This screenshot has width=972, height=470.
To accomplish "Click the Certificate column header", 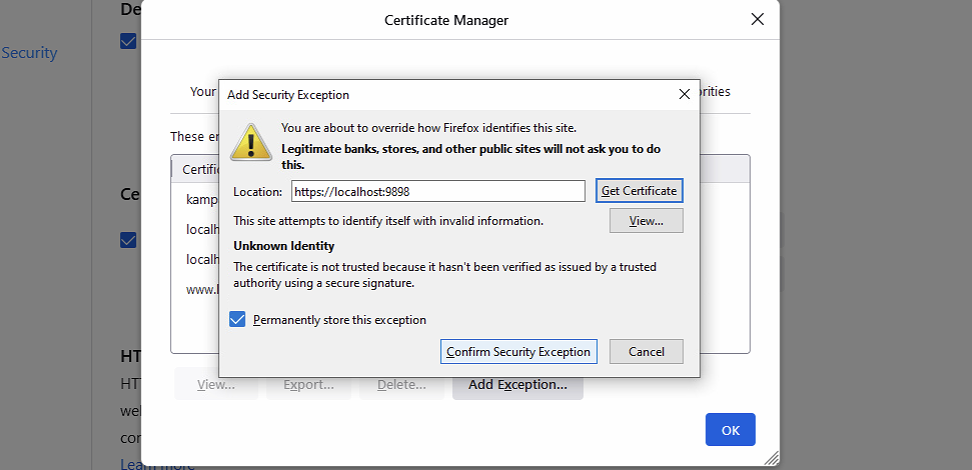I will (200, 170).
